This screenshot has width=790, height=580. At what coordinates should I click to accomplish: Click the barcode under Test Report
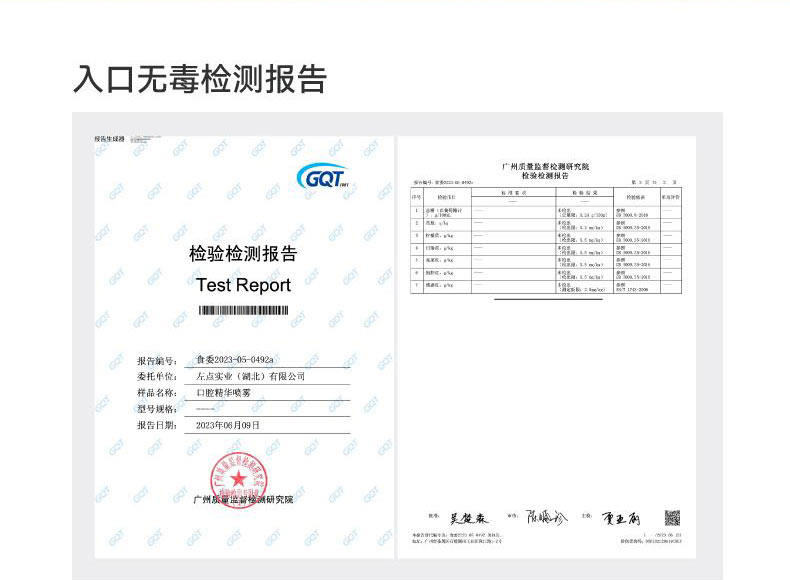(x=243, y=310)
